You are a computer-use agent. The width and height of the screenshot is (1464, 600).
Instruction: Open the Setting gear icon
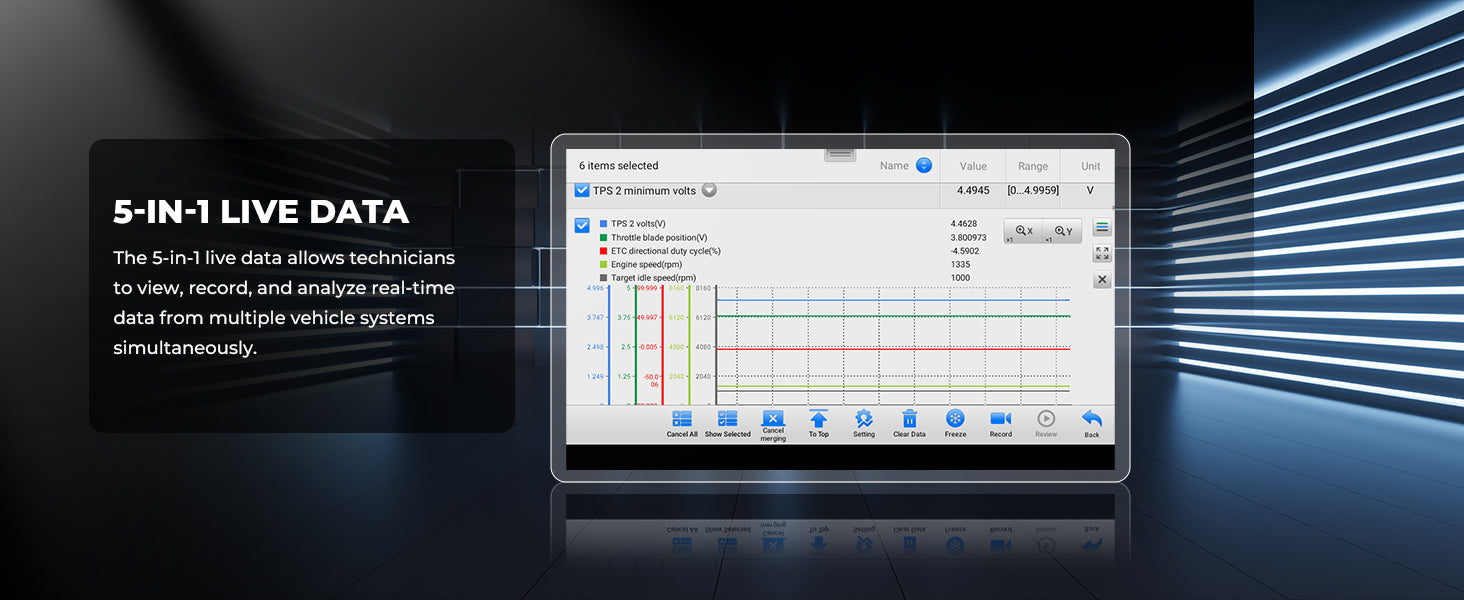tap(864, 420)
